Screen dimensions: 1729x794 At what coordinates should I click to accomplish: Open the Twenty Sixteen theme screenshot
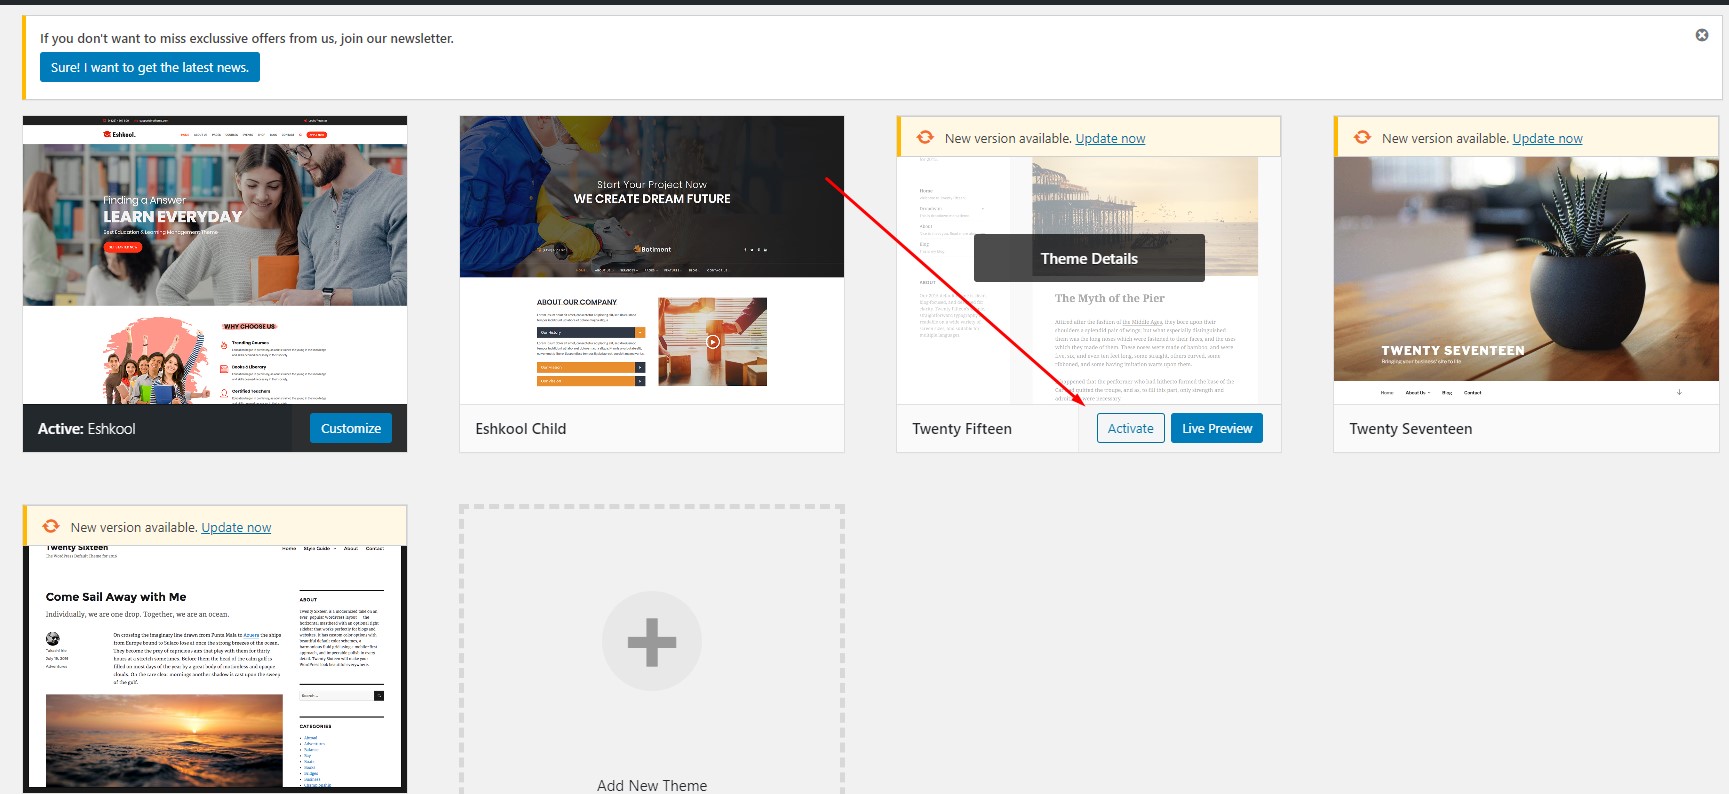tap(215, 667)
